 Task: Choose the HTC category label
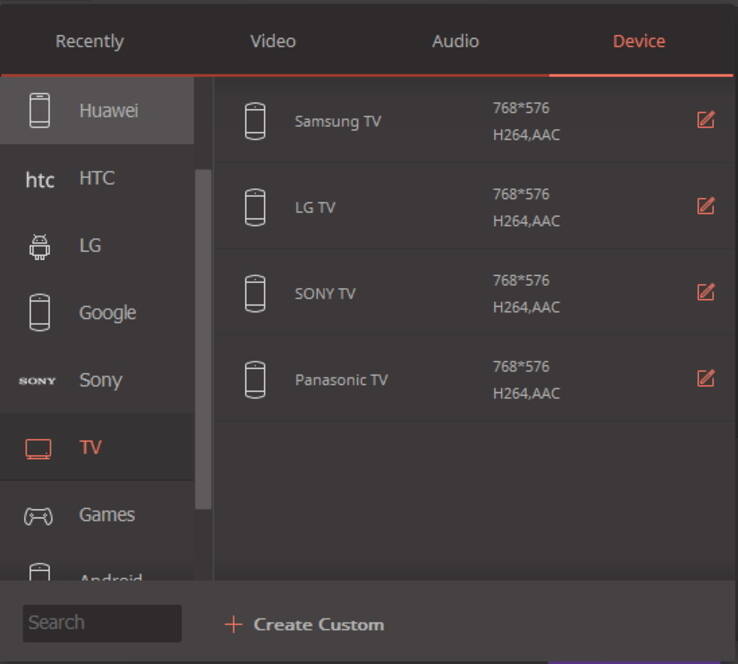pyautogui.click(x=97, y=178)
